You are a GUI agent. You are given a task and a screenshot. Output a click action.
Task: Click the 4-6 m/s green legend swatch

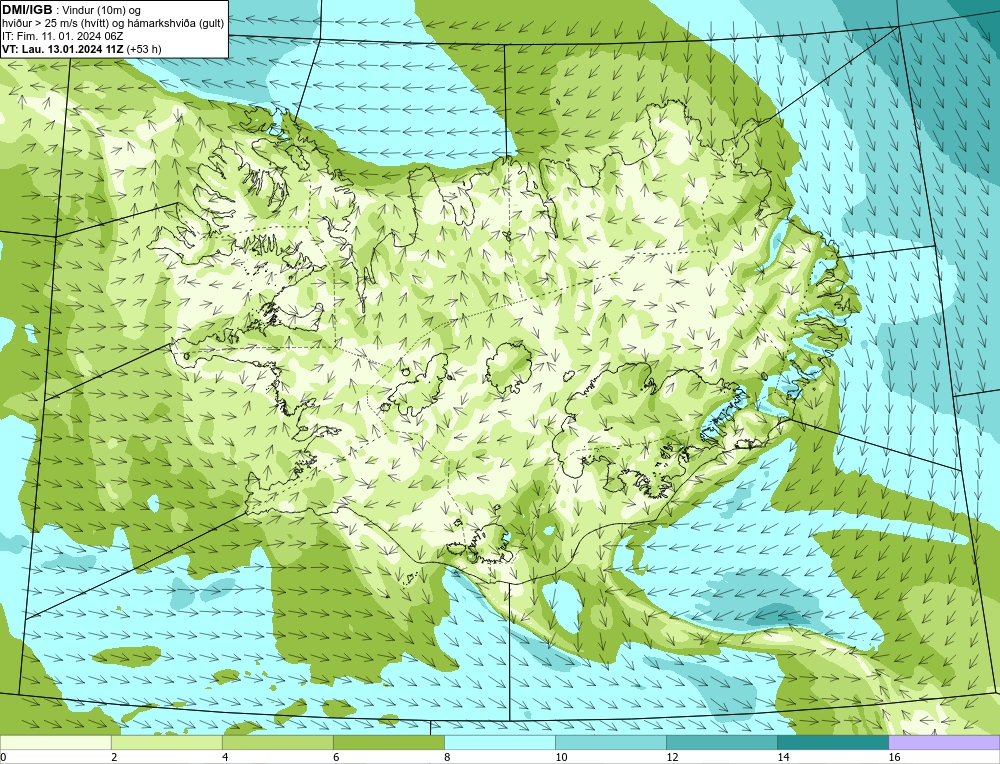[277, 742]
